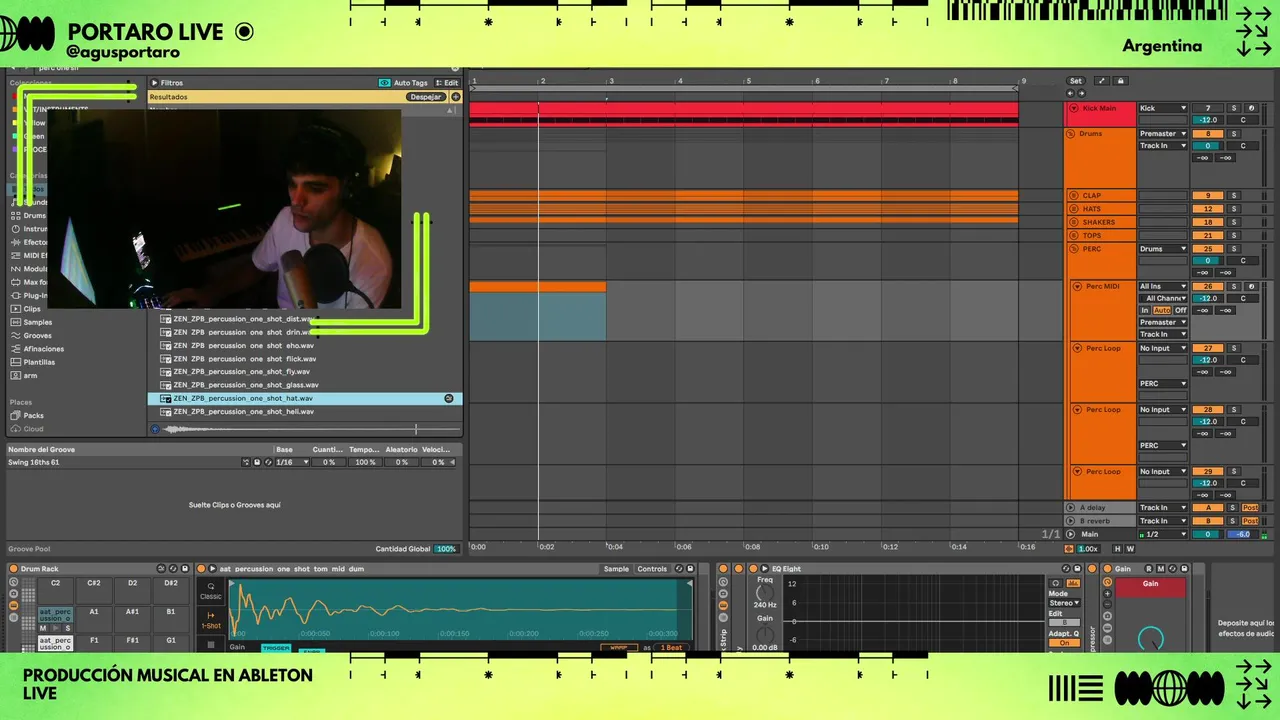Arm the Kick Main track record button
The image size is (1280, 720).
(x=1251, y=108)
